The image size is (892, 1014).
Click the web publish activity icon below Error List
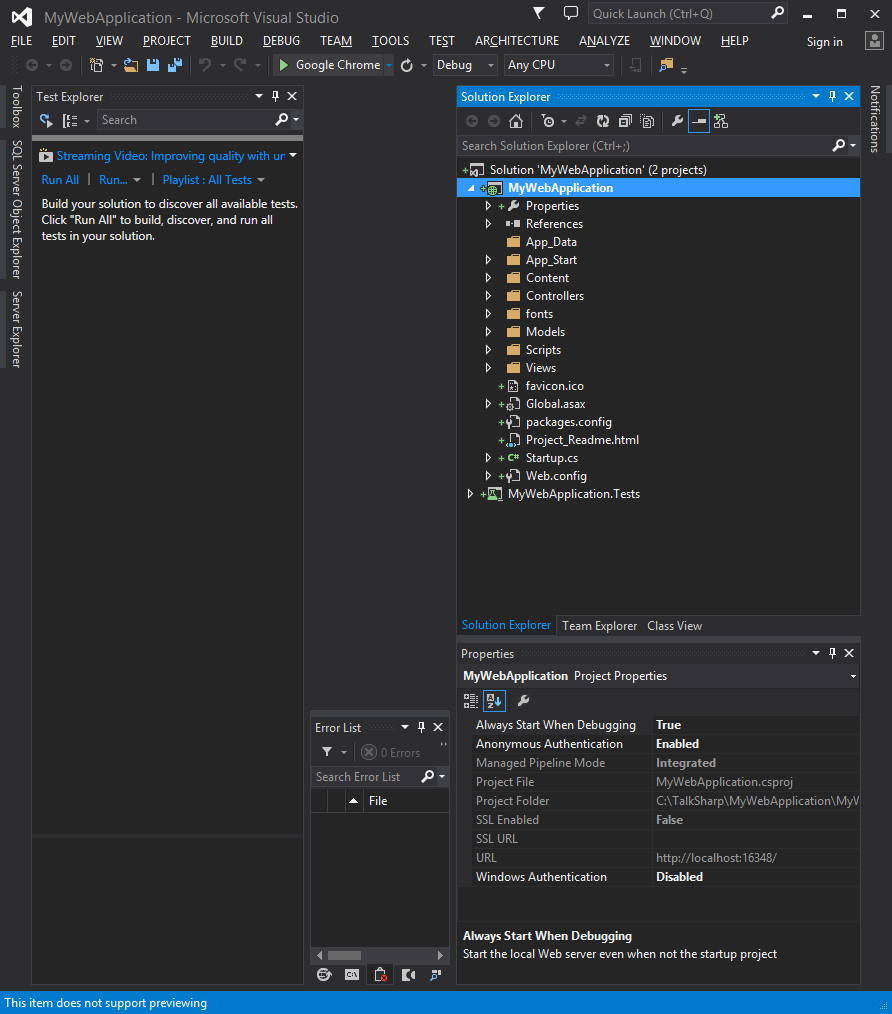coord(324,975)
